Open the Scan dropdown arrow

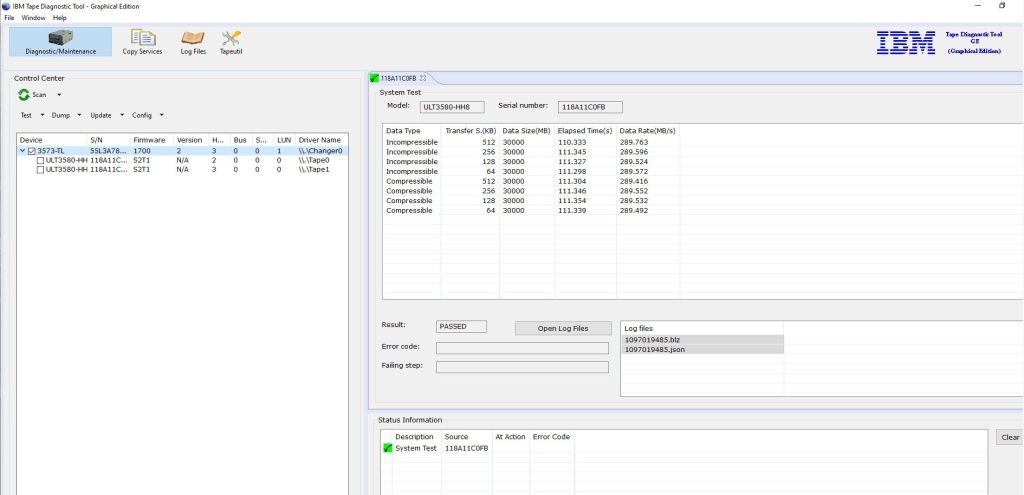point(59,95)
